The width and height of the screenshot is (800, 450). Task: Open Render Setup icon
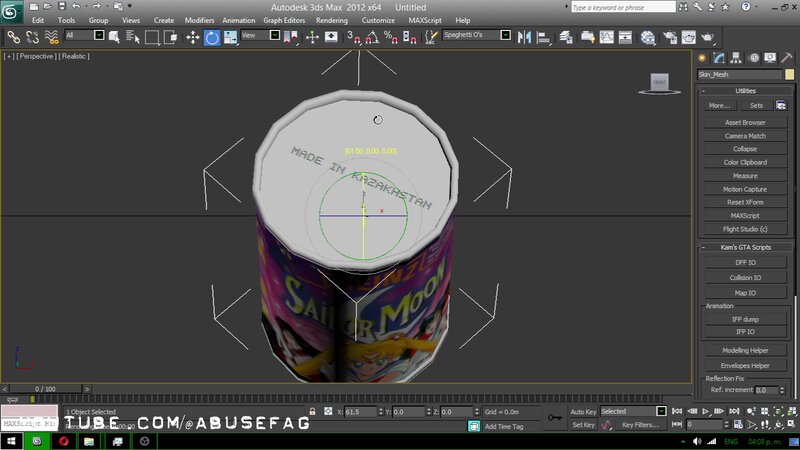point(670,37)
